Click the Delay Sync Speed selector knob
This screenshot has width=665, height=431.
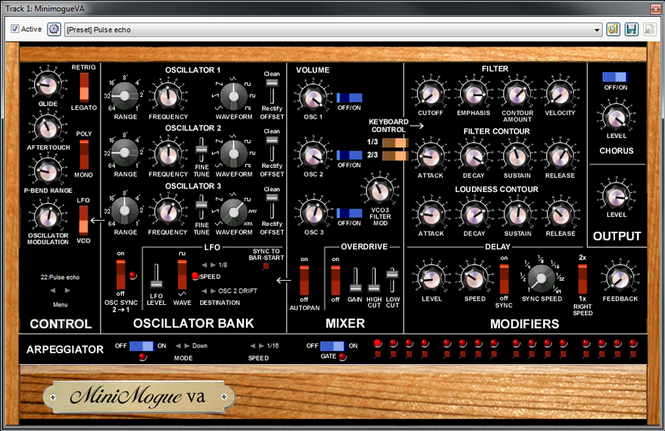coord(541,279)
